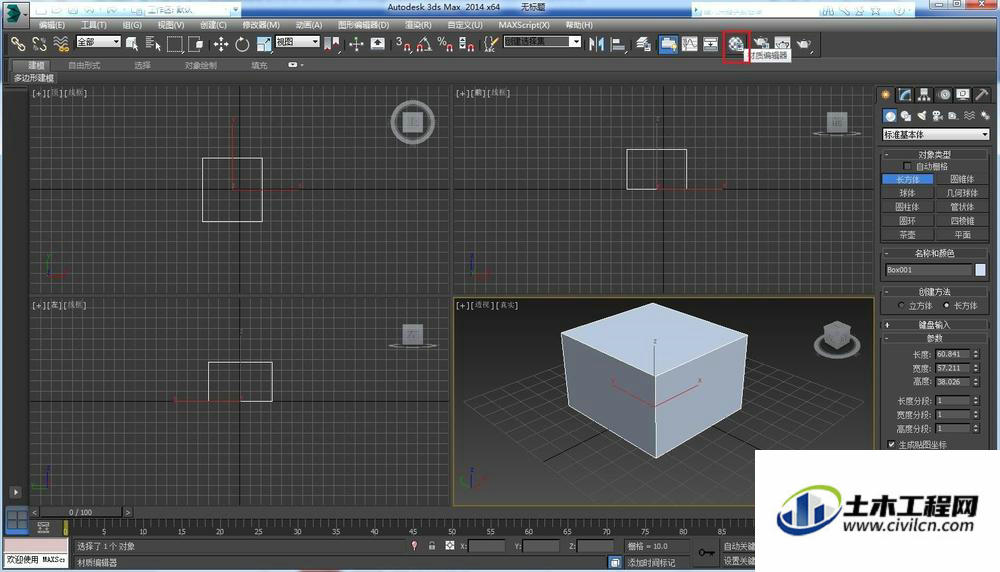Open the Schematic View icon
This screenshot has width=1000, height=572.
(710, 44)
